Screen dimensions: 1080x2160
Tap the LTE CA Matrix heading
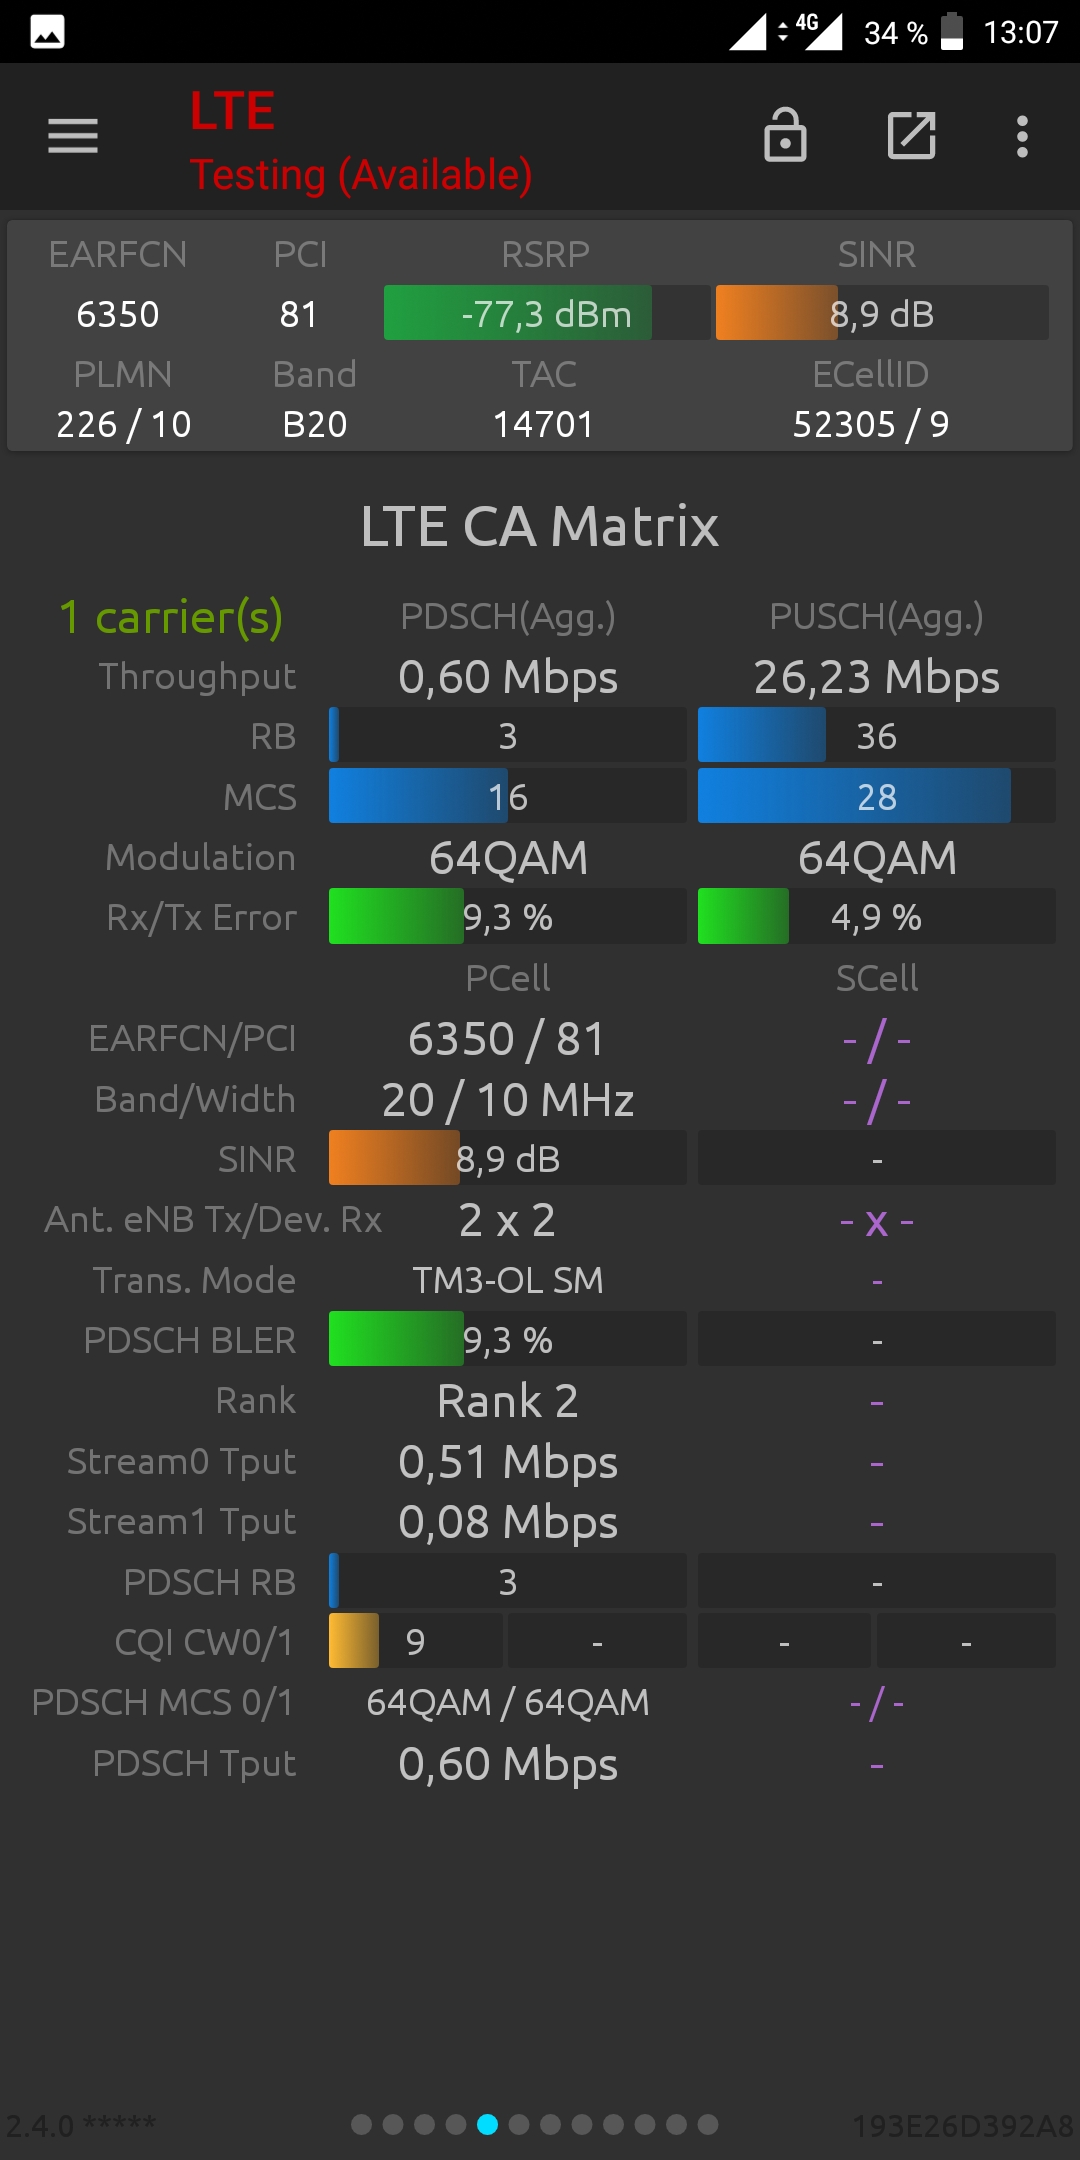click(540, 526)
